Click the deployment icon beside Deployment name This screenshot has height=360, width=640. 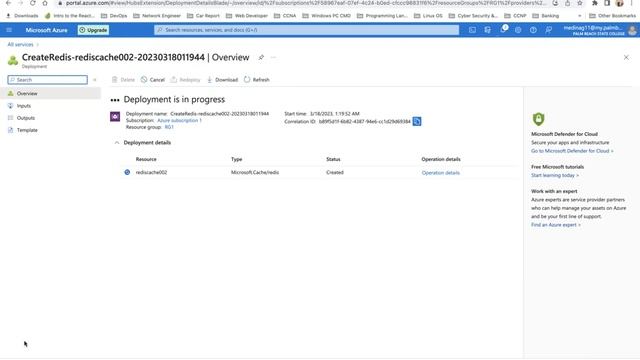[115, 117]
